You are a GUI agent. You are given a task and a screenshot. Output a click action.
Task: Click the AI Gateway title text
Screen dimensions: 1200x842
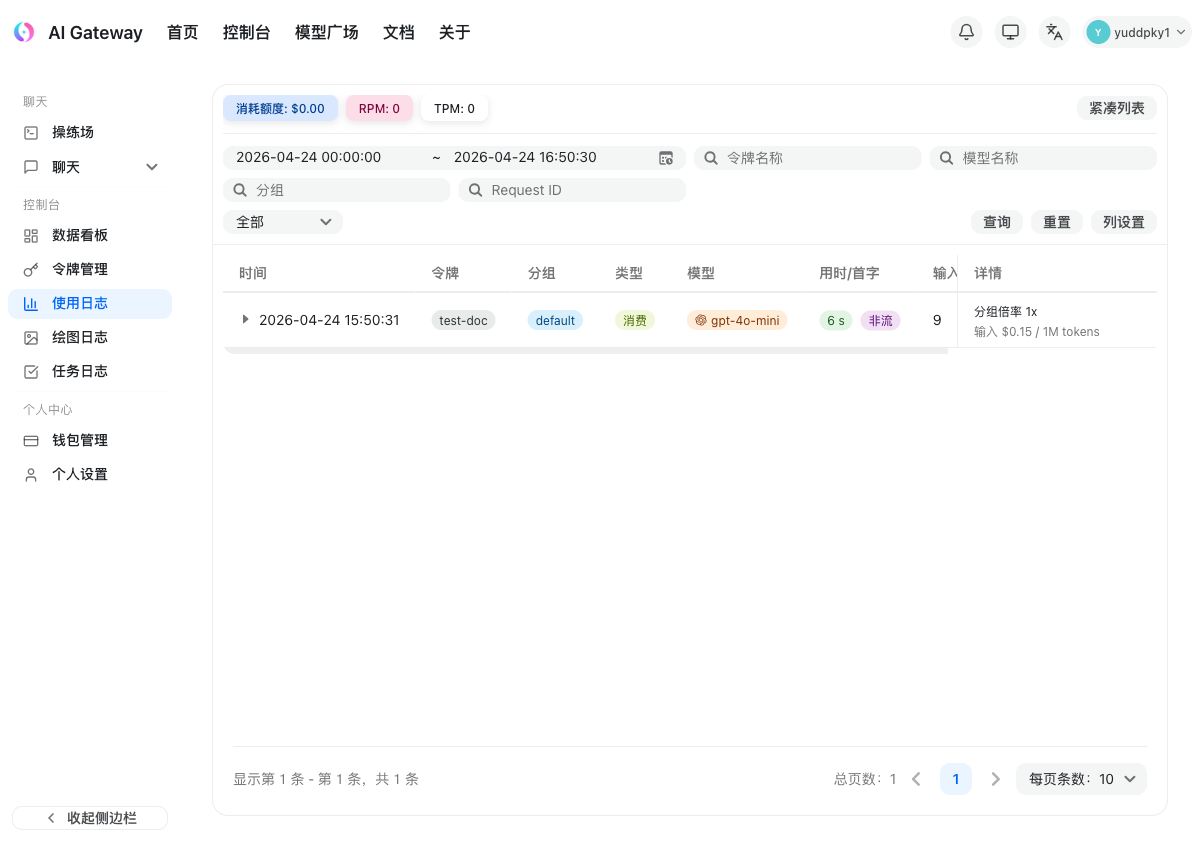[x=95, y=33]
